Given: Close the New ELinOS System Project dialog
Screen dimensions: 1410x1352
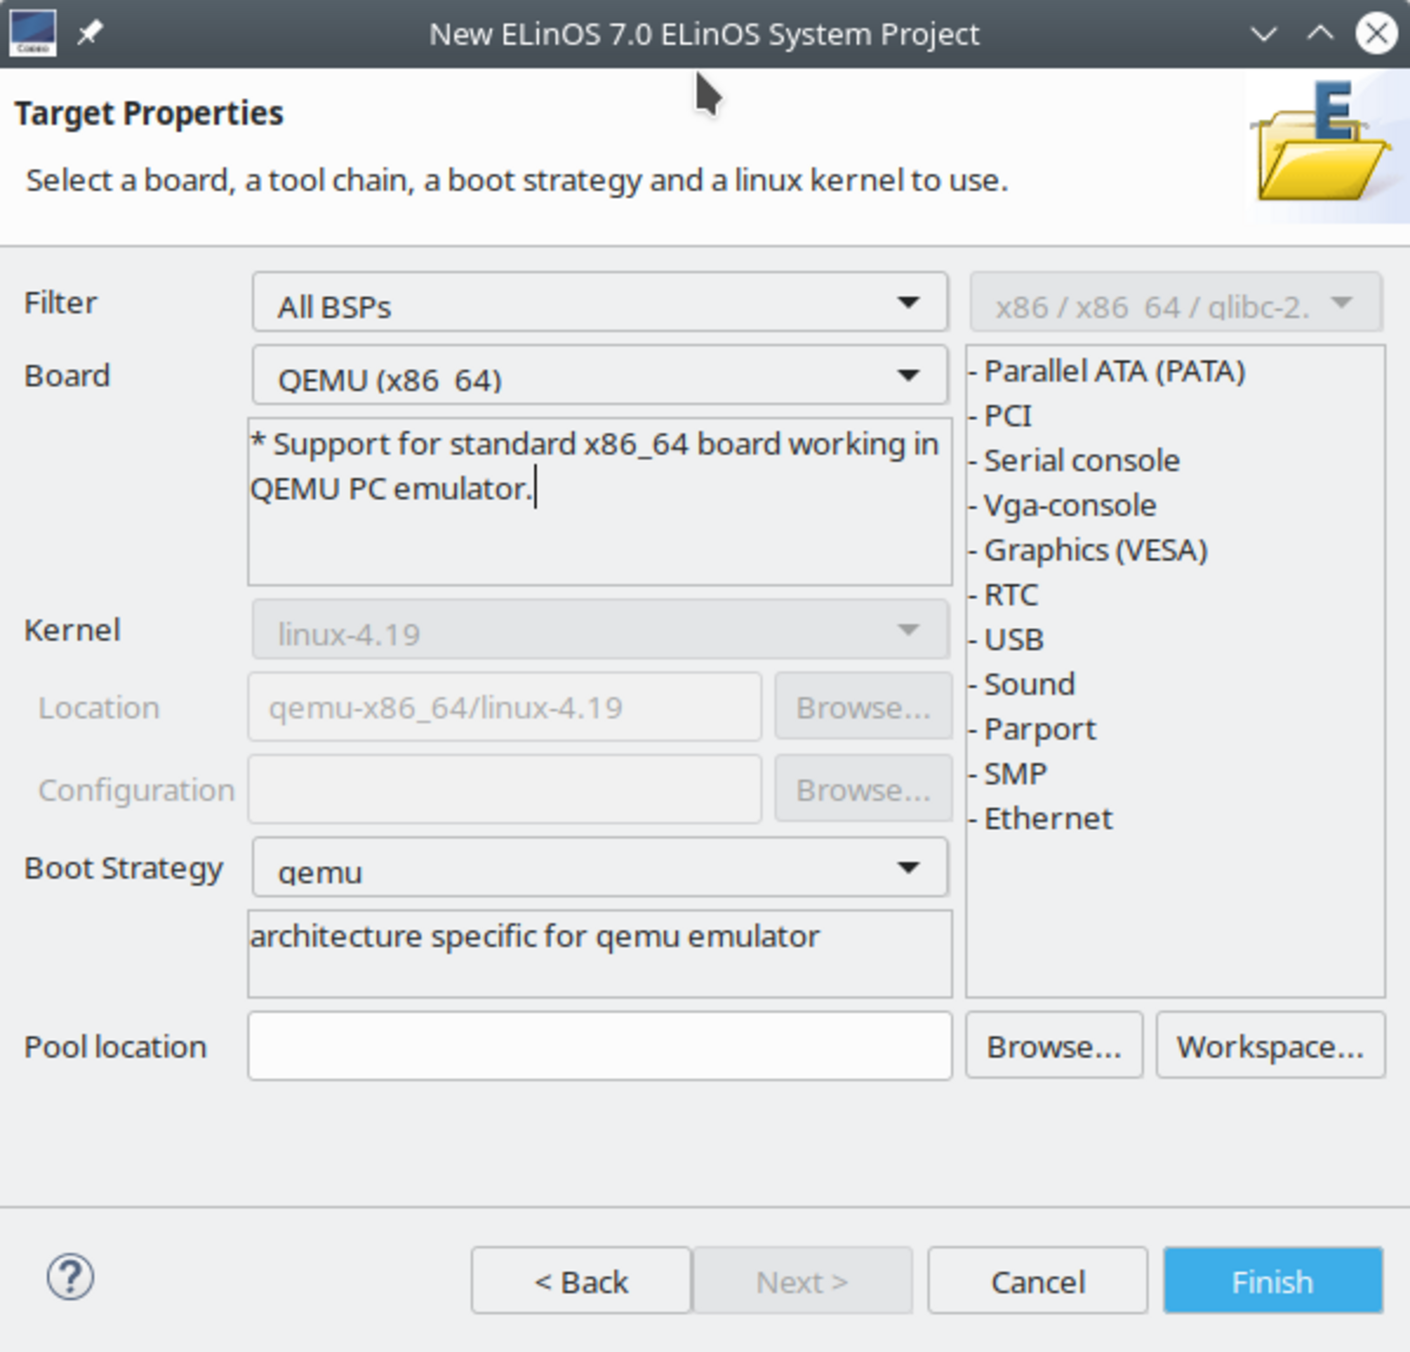Looking at the screenshot, I should (1376, 34).
